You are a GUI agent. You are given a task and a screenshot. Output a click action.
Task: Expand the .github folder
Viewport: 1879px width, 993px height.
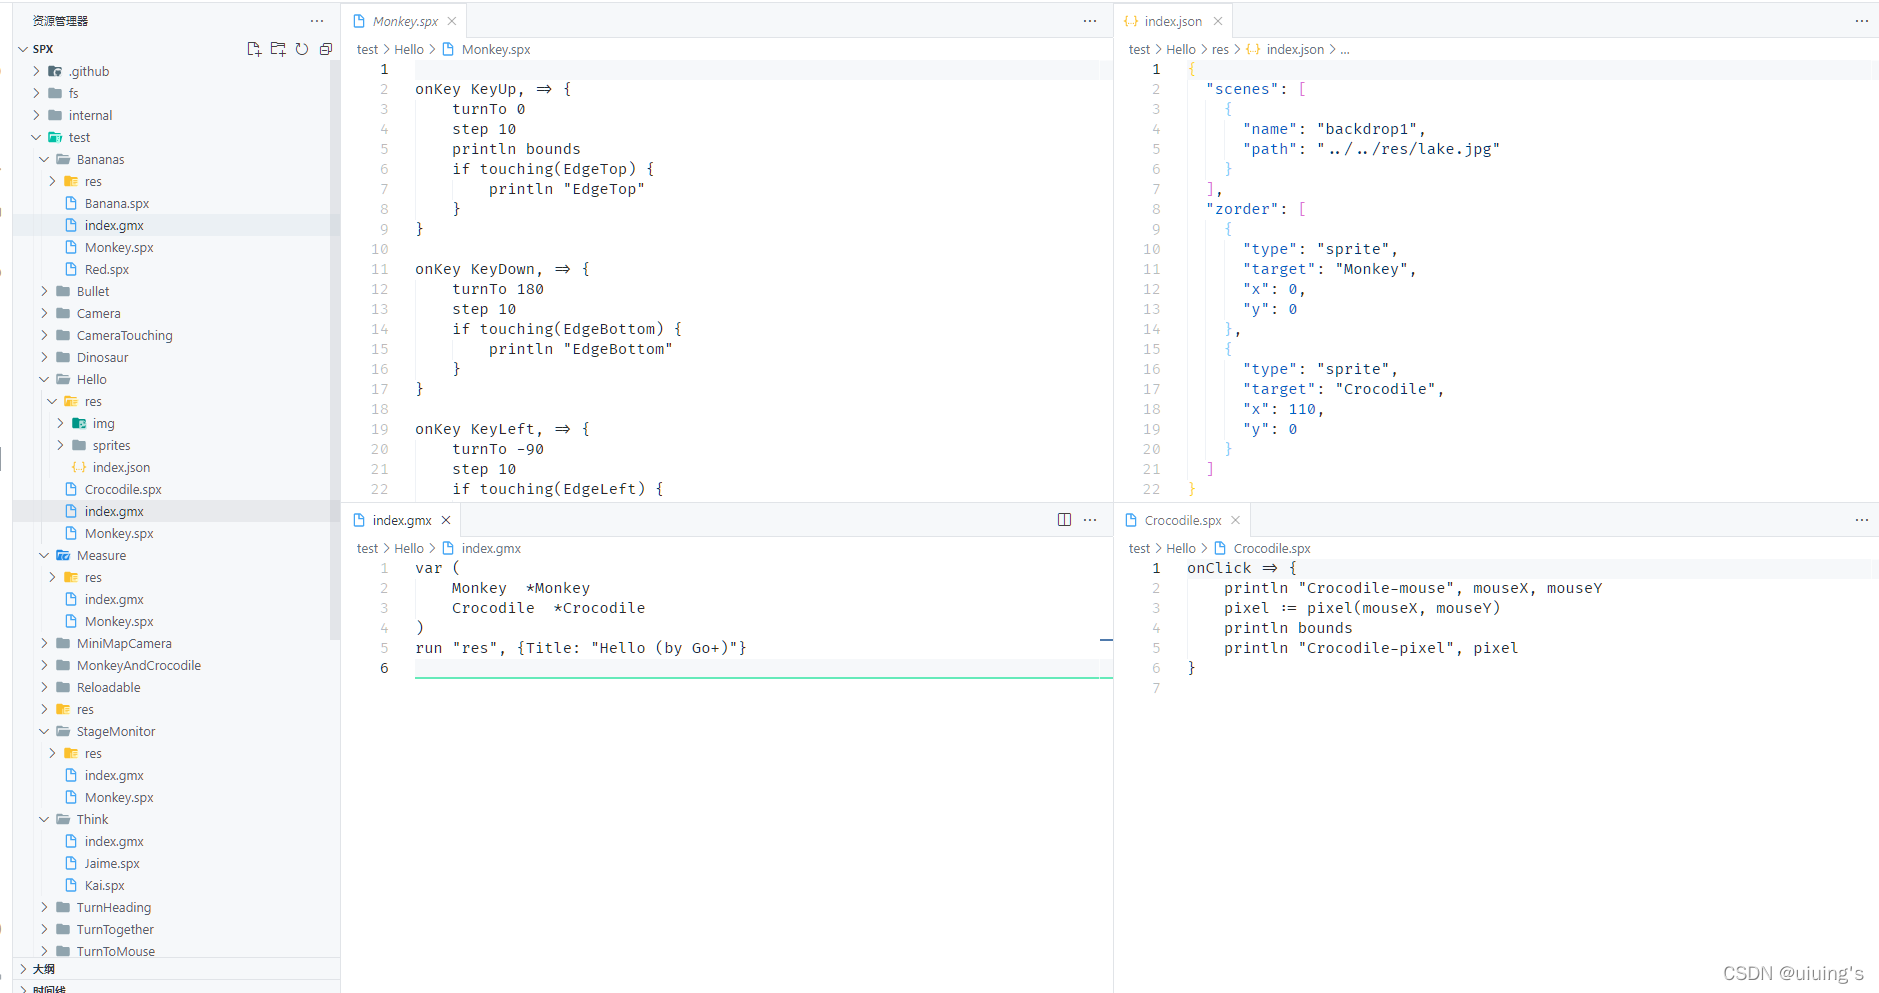pos(37,71)
